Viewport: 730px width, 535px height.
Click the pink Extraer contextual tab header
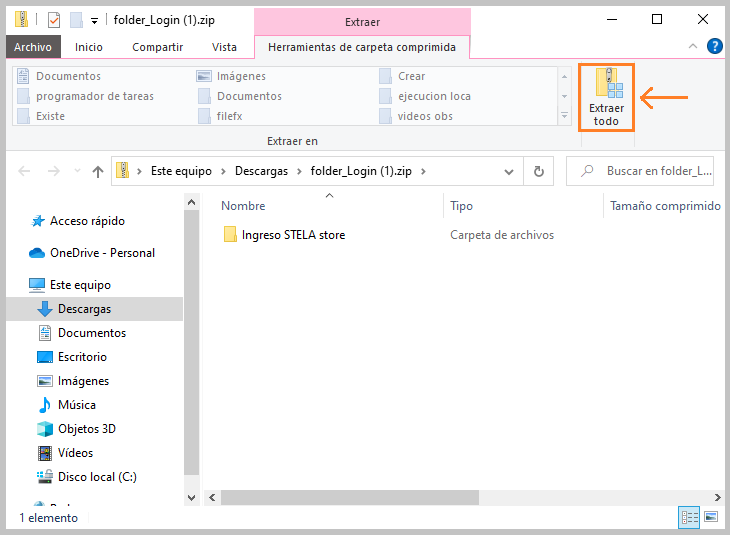362,21
